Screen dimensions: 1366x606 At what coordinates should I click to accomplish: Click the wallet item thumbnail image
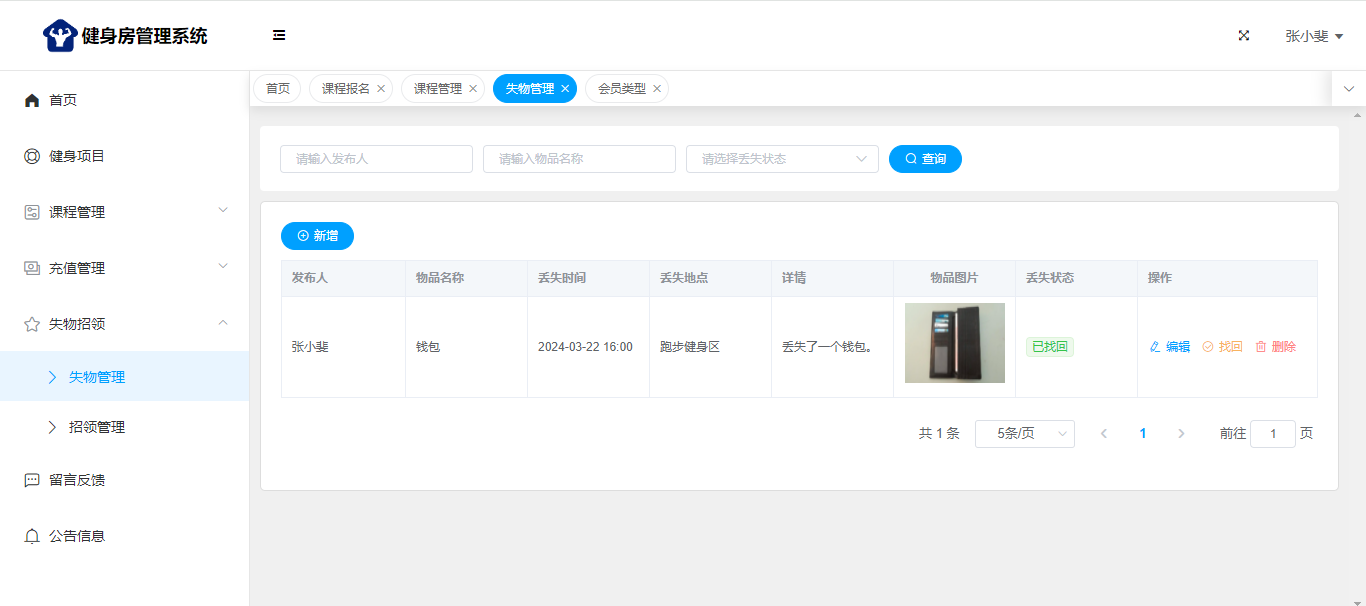coord(954,343)
